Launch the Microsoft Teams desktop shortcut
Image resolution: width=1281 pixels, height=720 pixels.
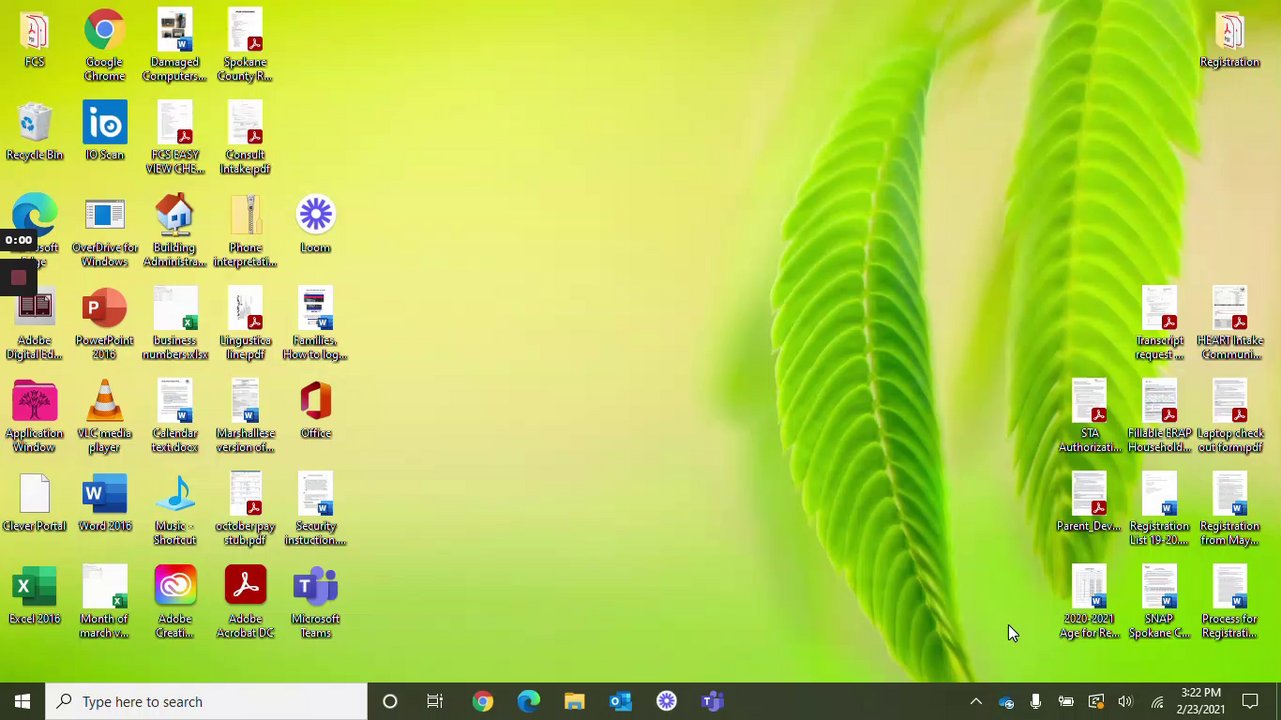click(315, 603)
